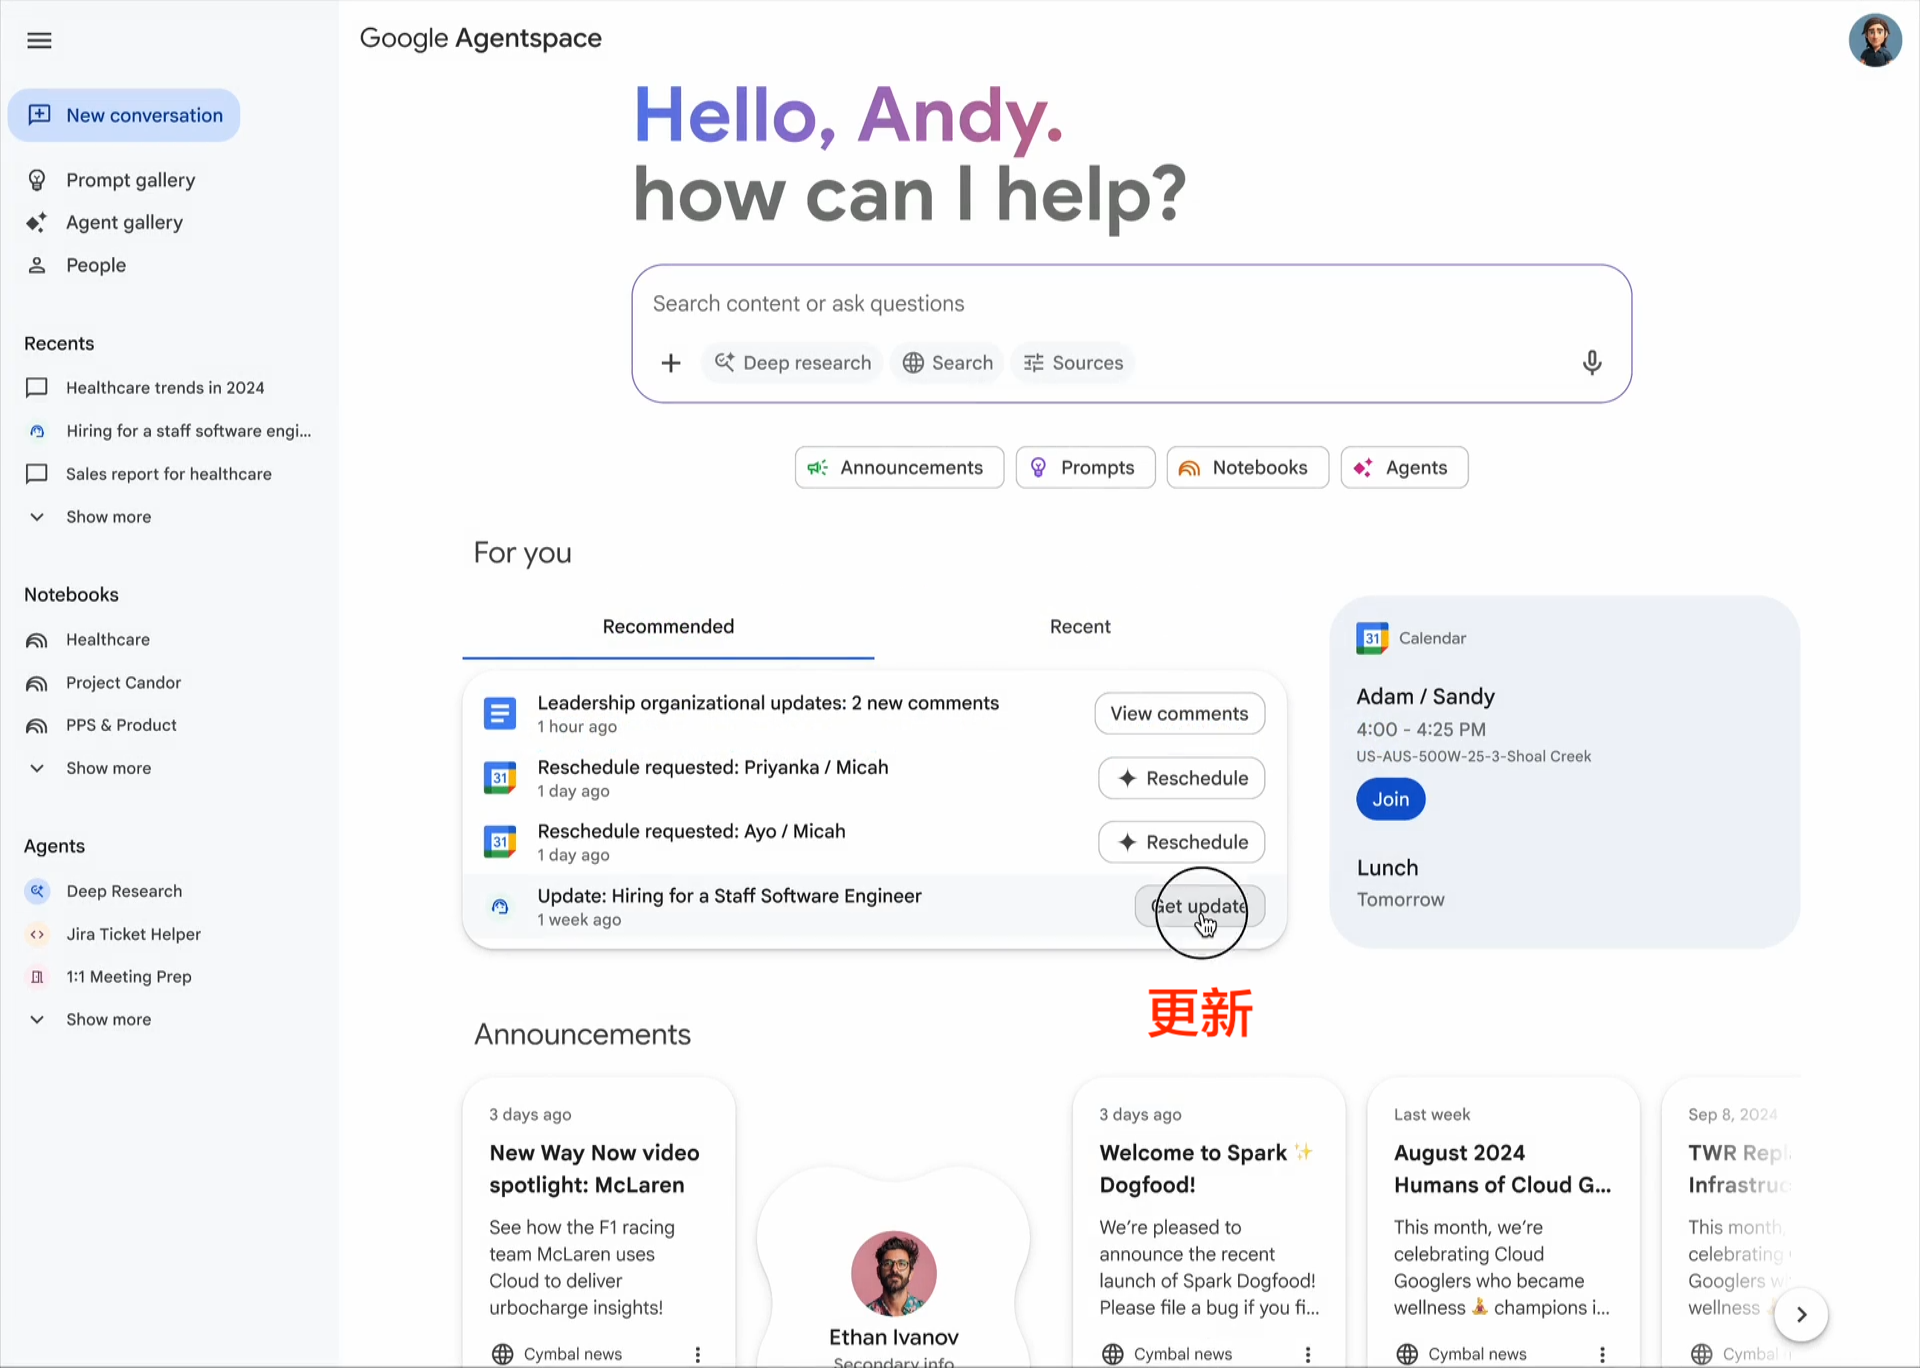Expand Show more under Notebooks
Screen dimensions: 1920x1368
(x=108, y=768)
